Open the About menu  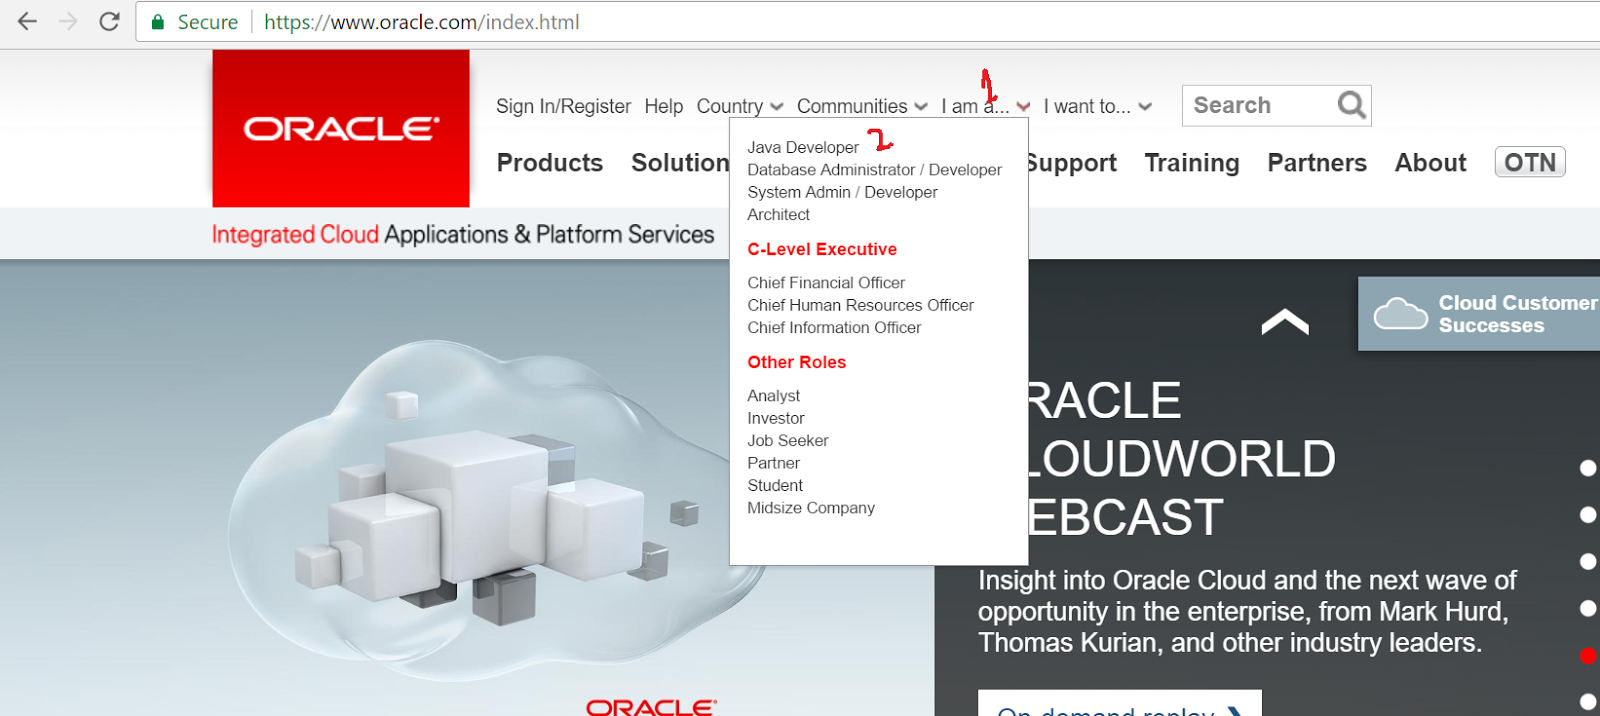pos(1431,163)
